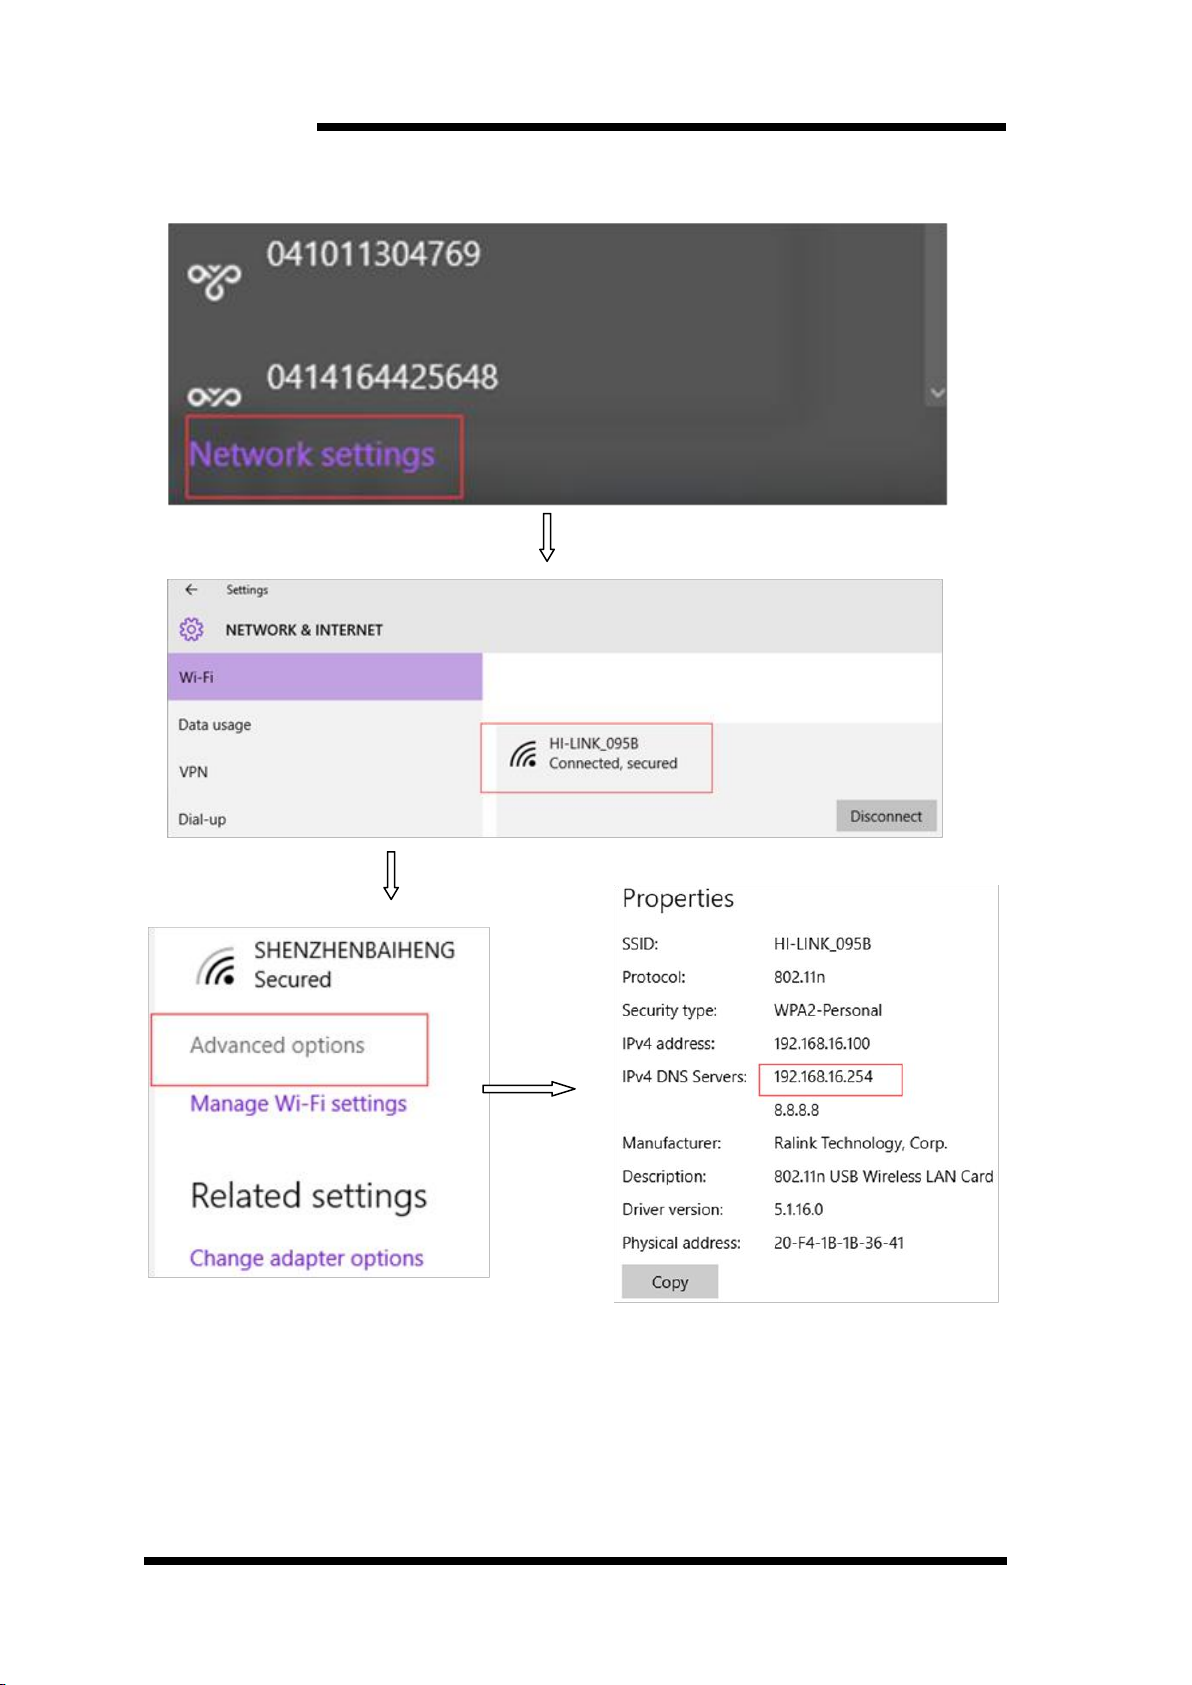The height and width of the screenshot is (1685, 1192).
Task: Click the IPv4 address 192.168.16.100
Action: [x=822, y=1043]
